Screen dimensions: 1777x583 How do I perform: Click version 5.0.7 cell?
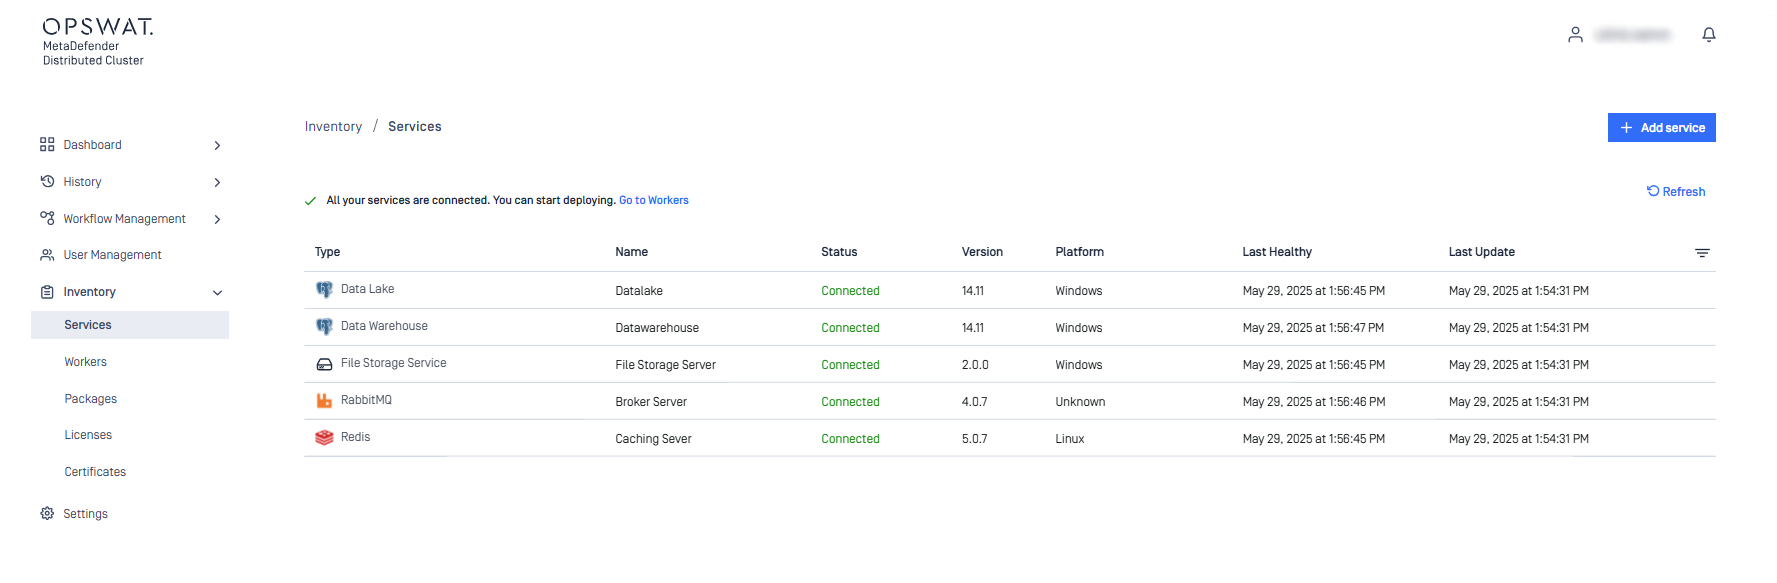click(975, 439)
